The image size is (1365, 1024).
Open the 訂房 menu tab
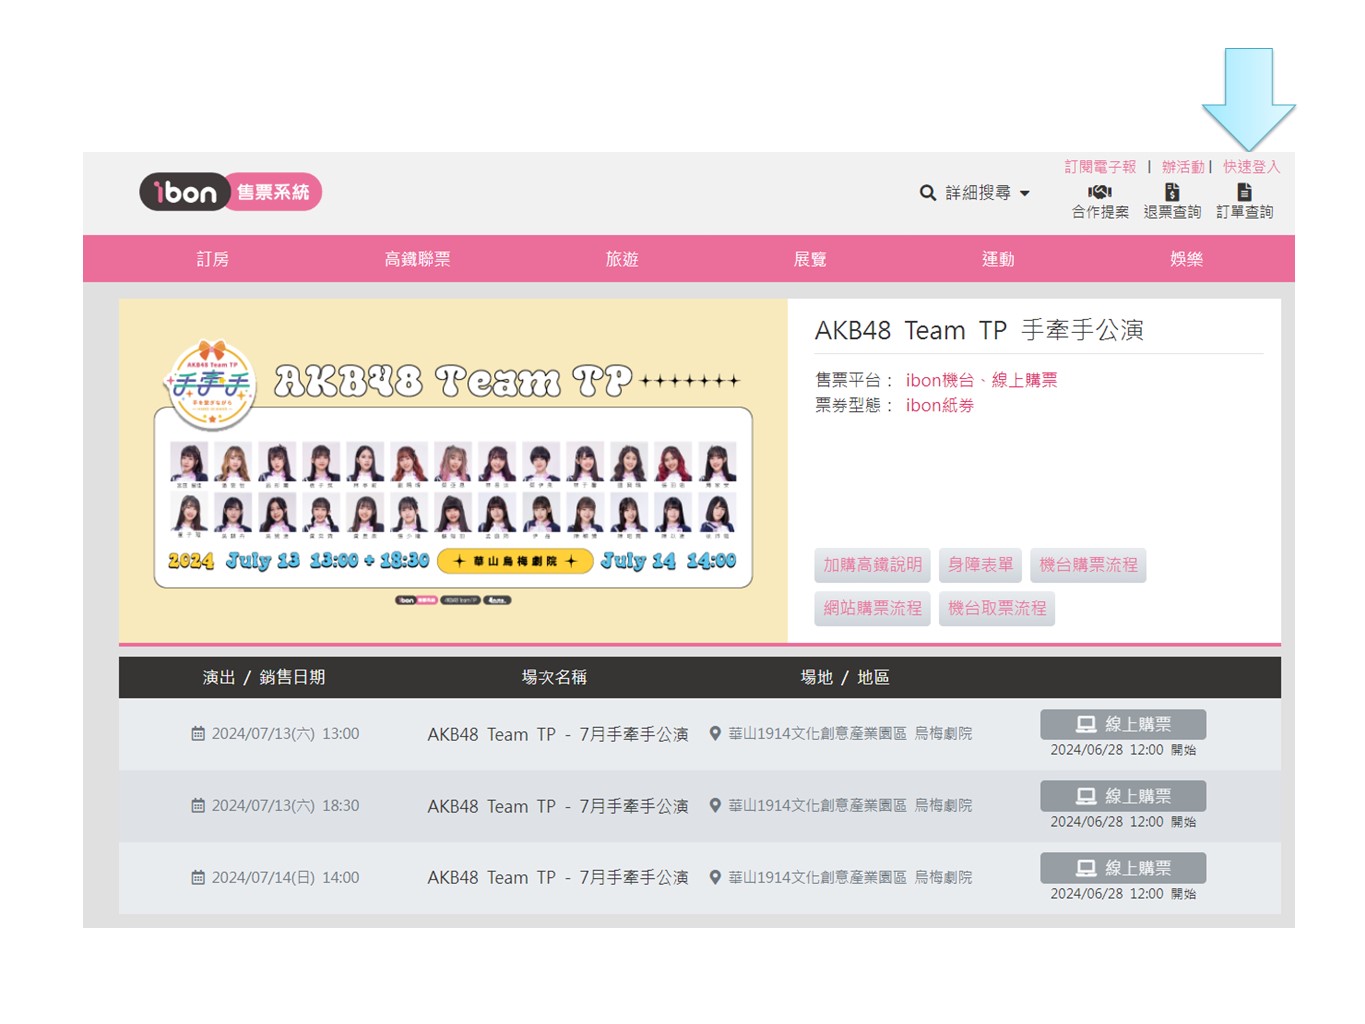coord(212,259)
